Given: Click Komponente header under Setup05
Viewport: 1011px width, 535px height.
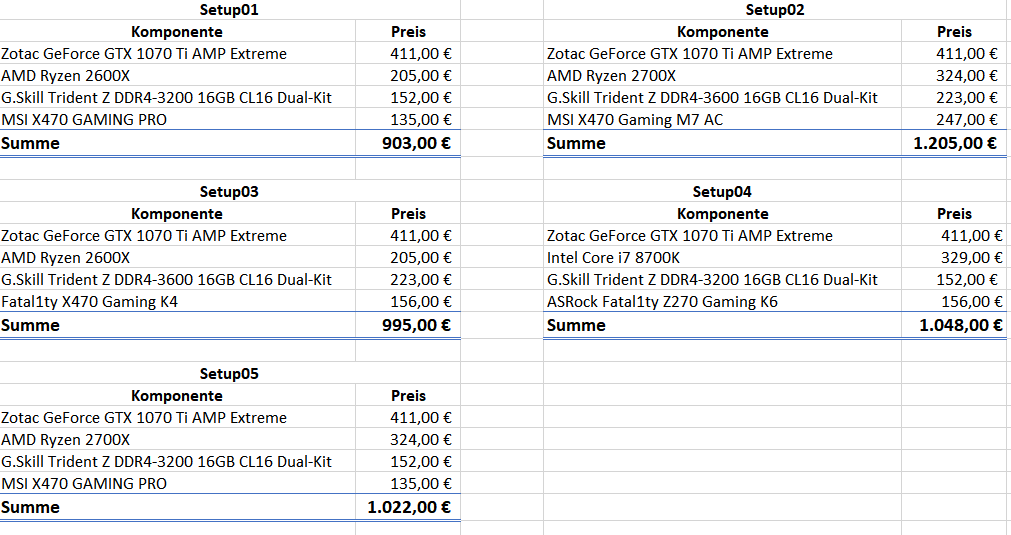Looking at the screenshot, I should click(177, 395).
